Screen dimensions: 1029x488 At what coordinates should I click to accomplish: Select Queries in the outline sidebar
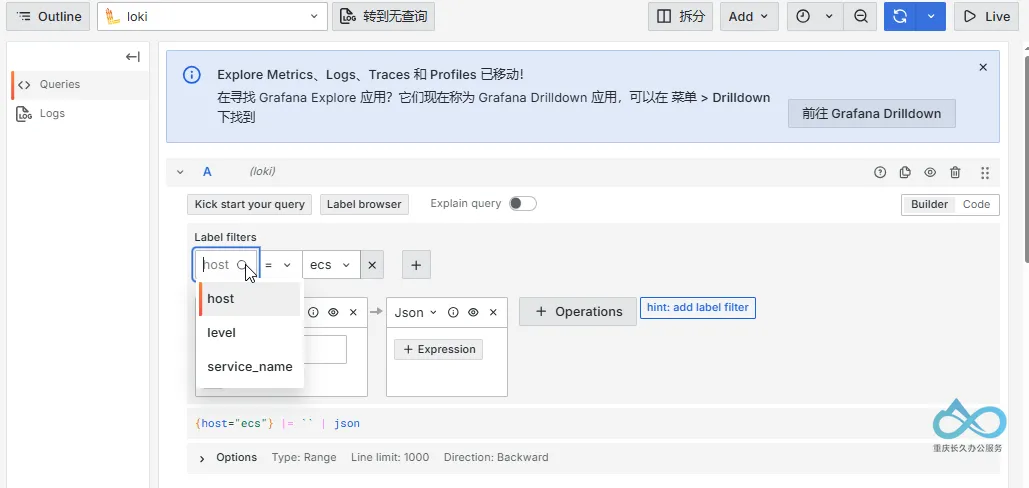80,85
